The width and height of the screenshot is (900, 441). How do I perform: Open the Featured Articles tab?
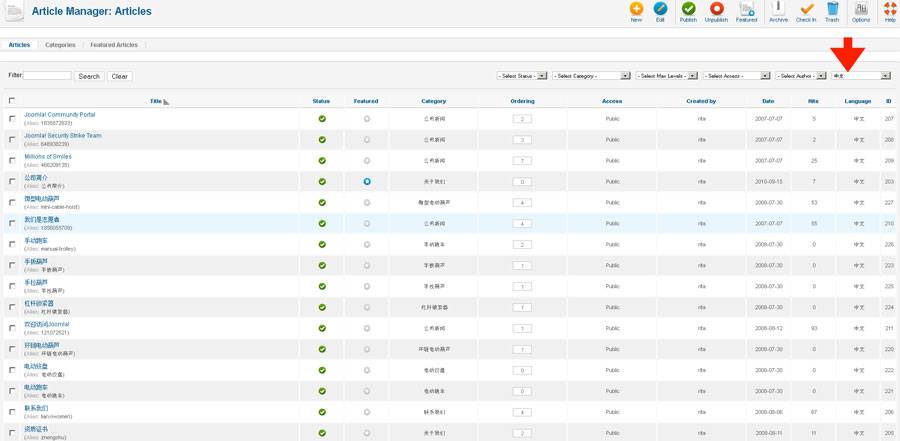click(x=114, y=45)
